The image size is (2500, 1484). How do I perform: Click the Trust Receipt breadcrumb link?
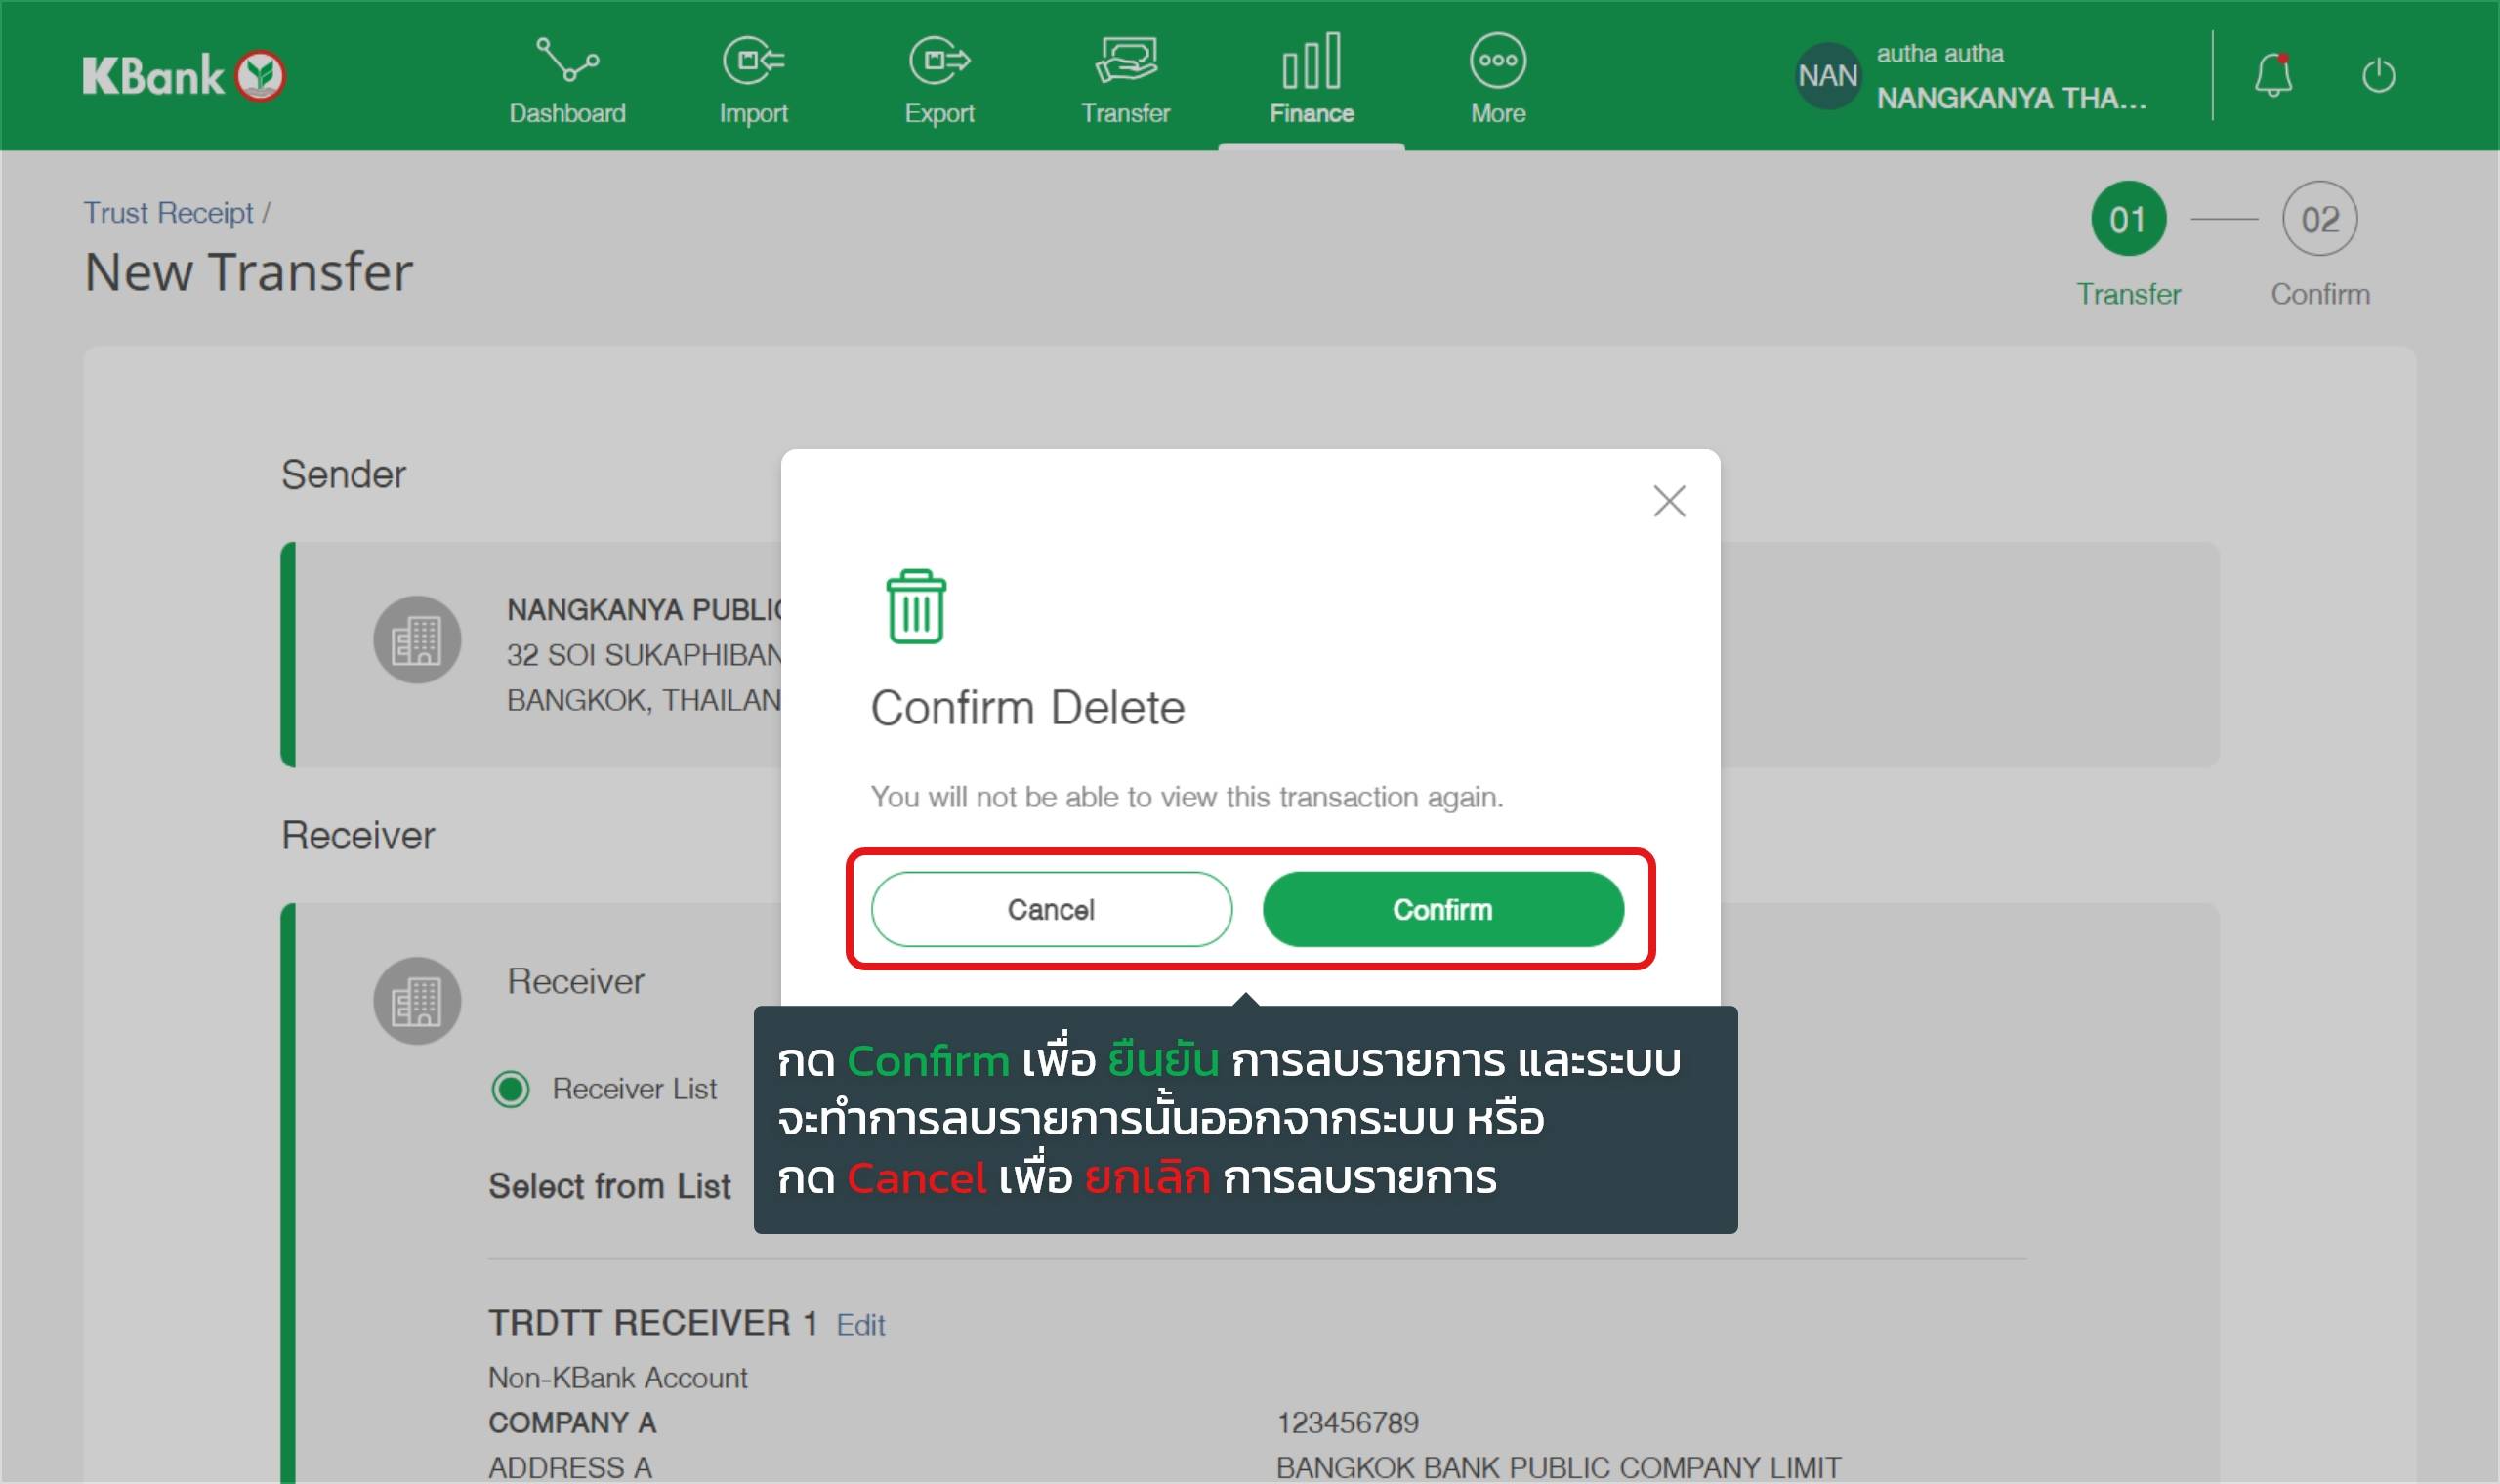point(168,213)
